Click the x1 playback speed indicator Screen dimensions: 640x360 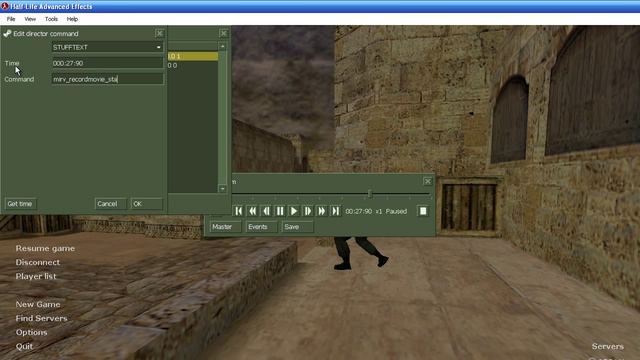(379, 211)
